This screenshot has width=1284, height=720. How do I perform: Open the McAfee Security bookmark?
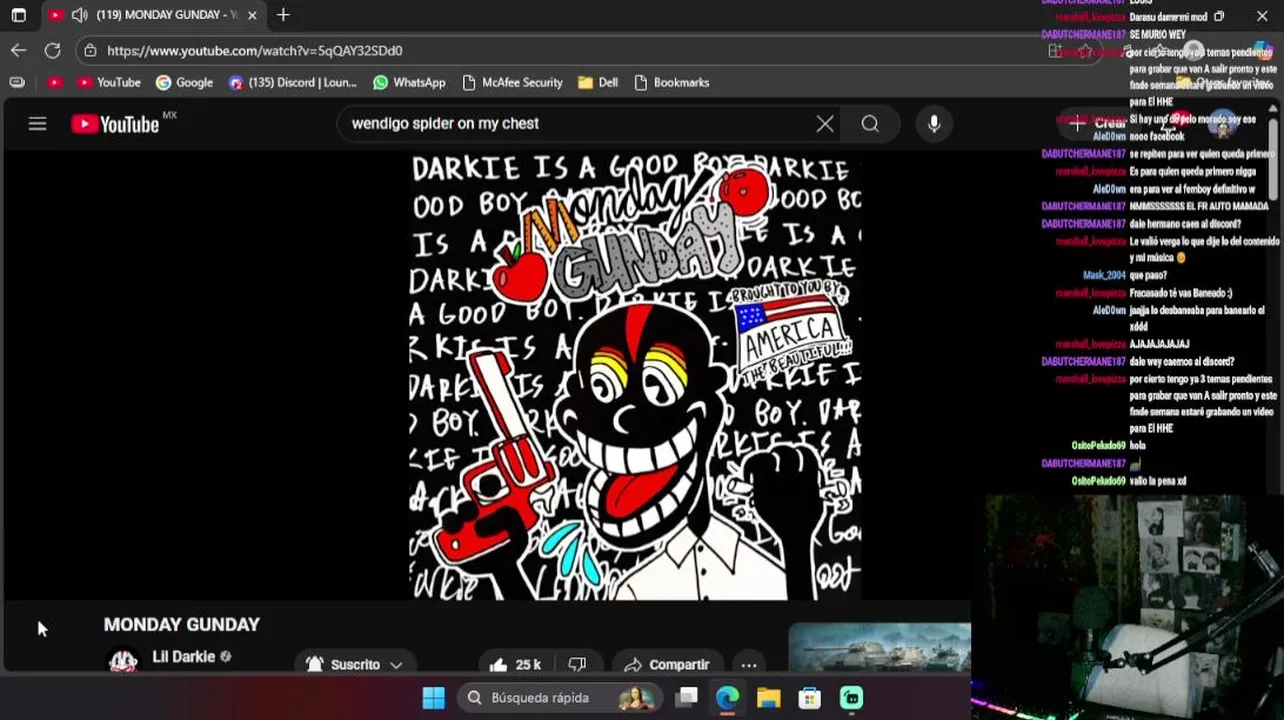[x=512, y=82]
